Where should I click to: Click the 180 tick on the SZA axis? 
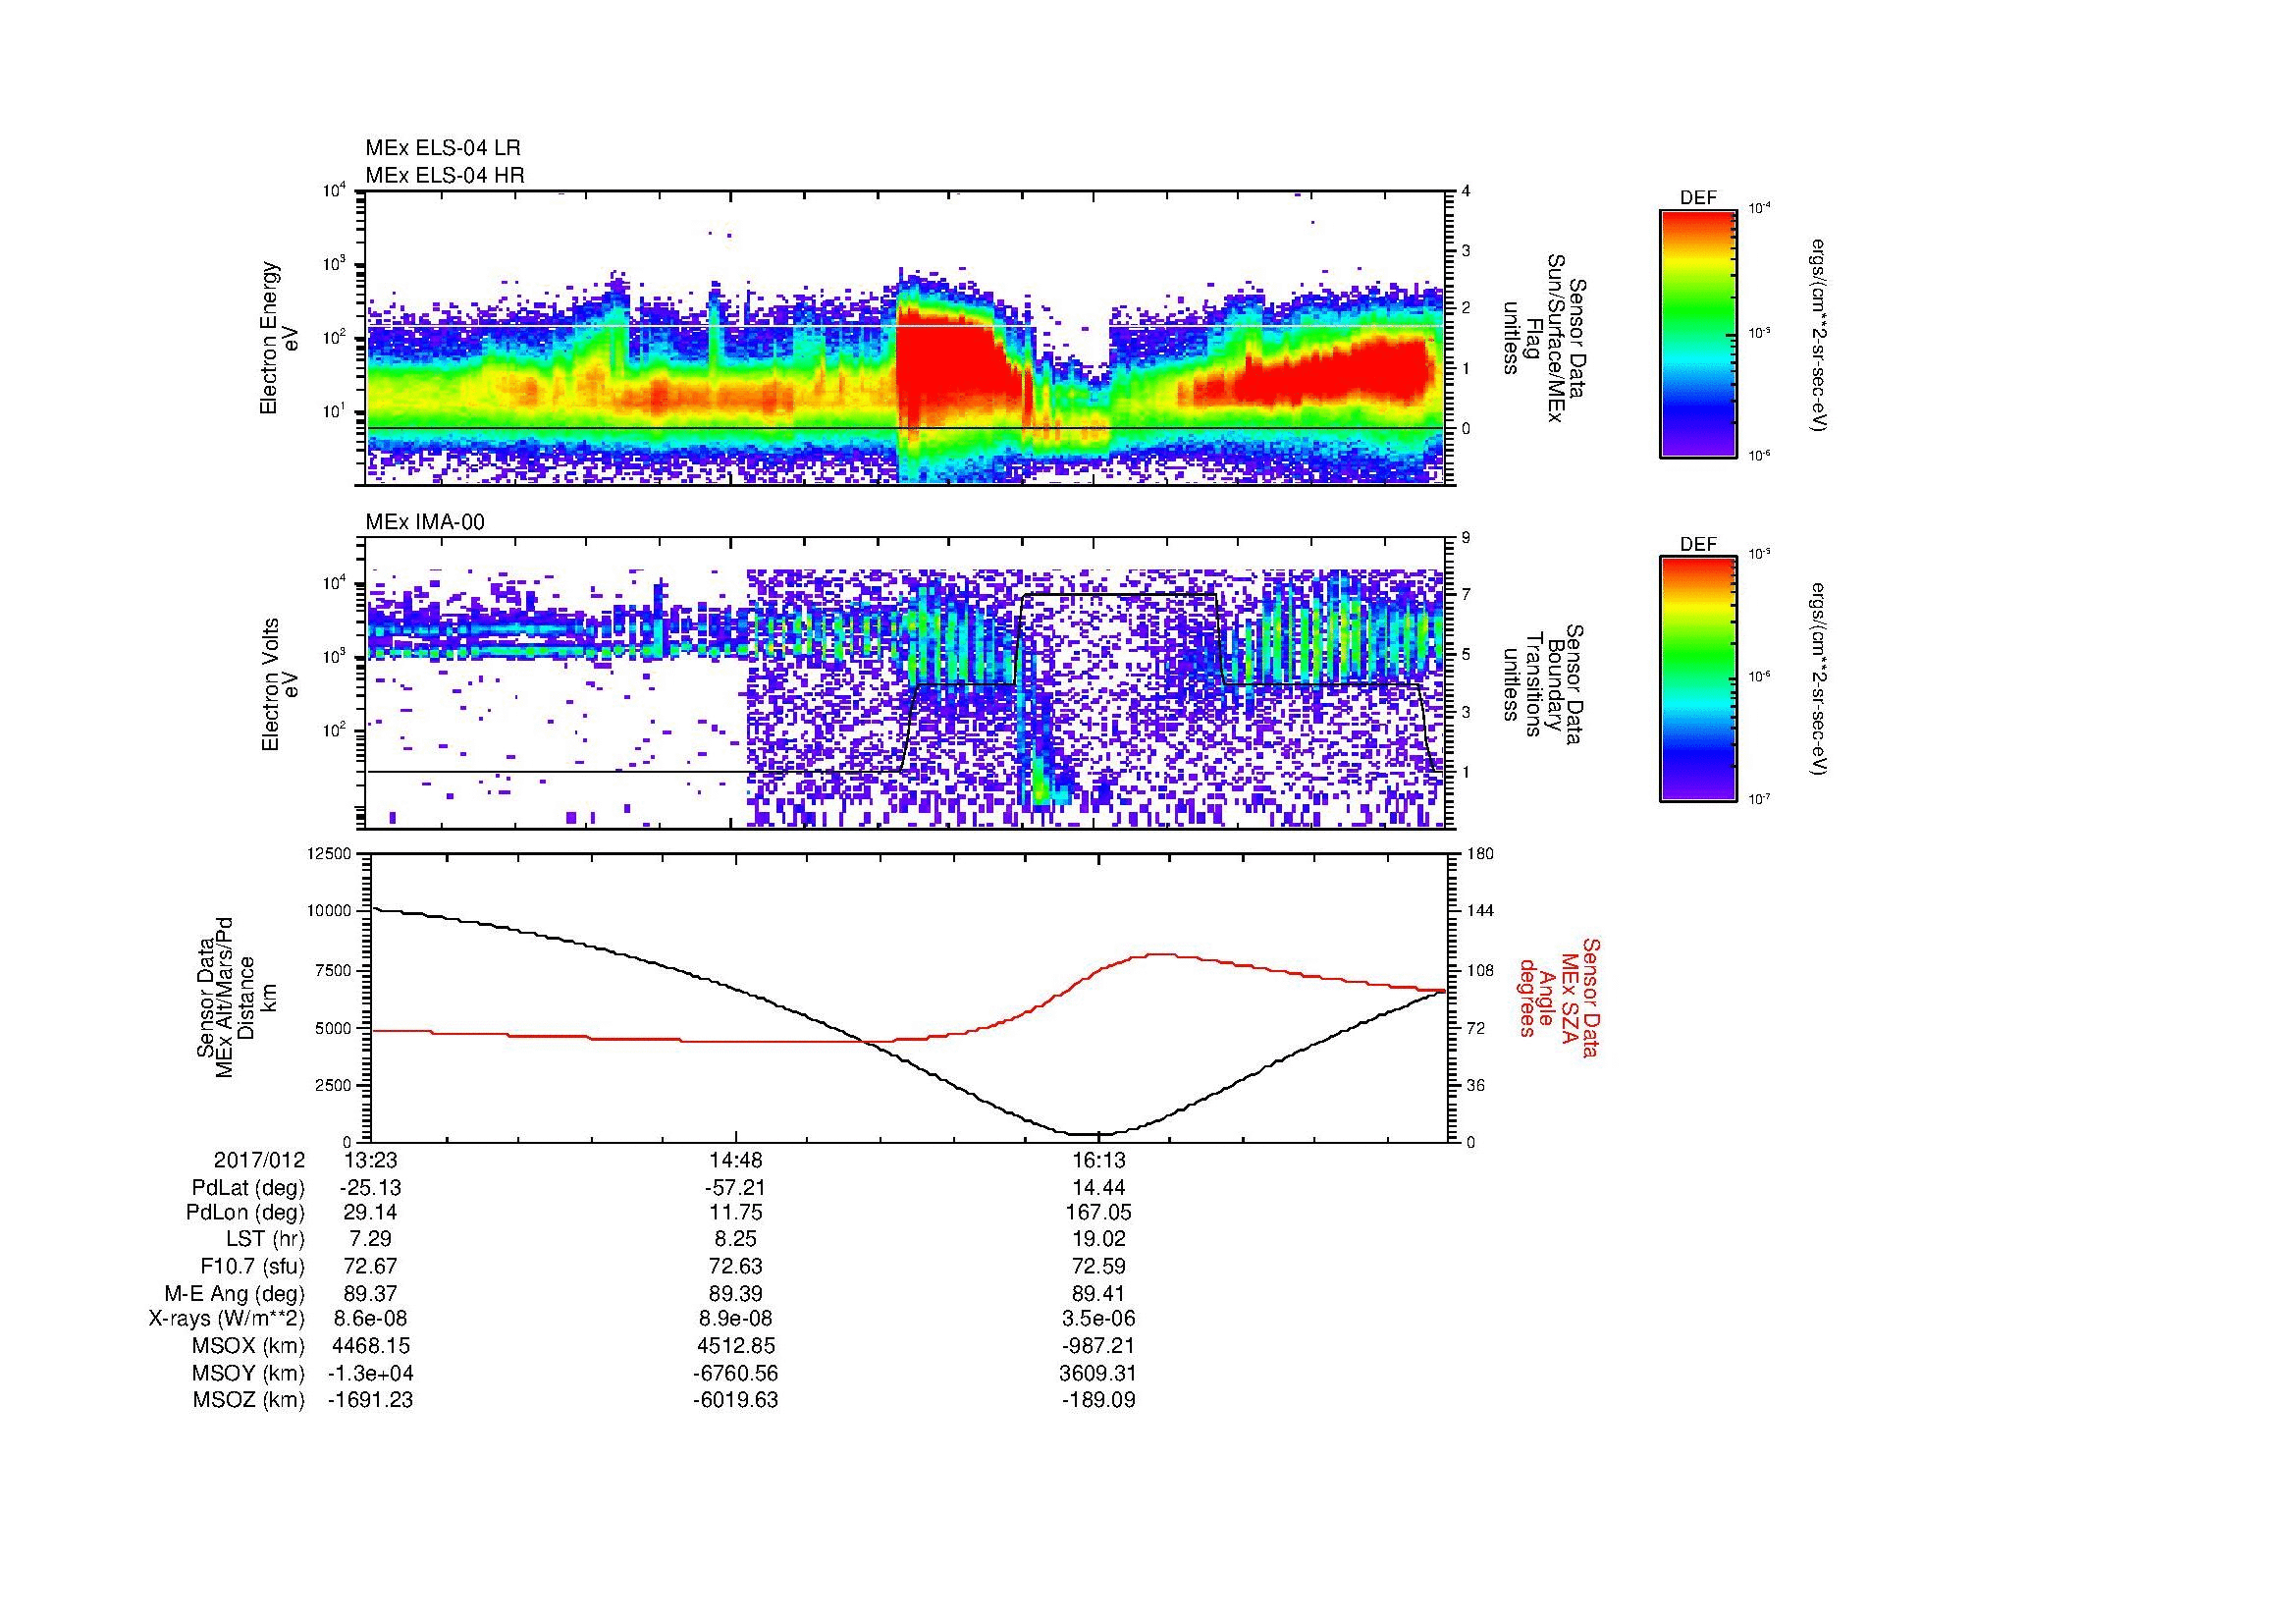1480,853
